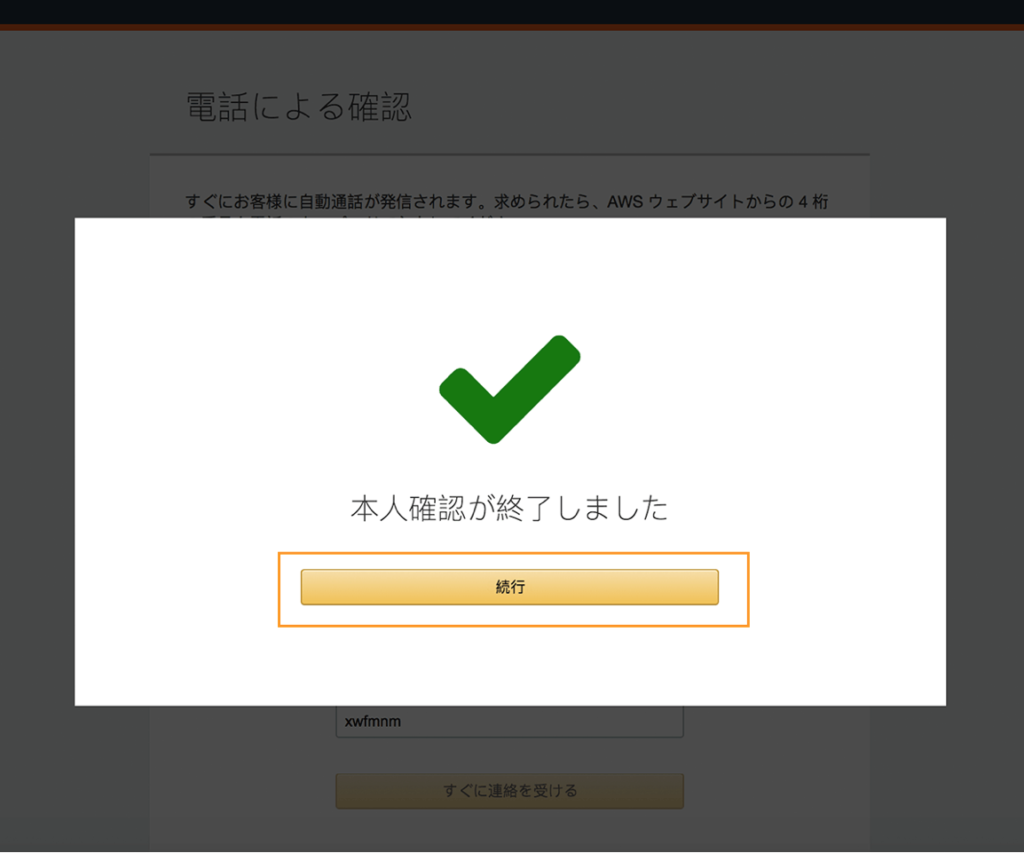Viewport: 1024px width, 853px height.
Task: Click the orange stripe under header
Action: (512, 27)
